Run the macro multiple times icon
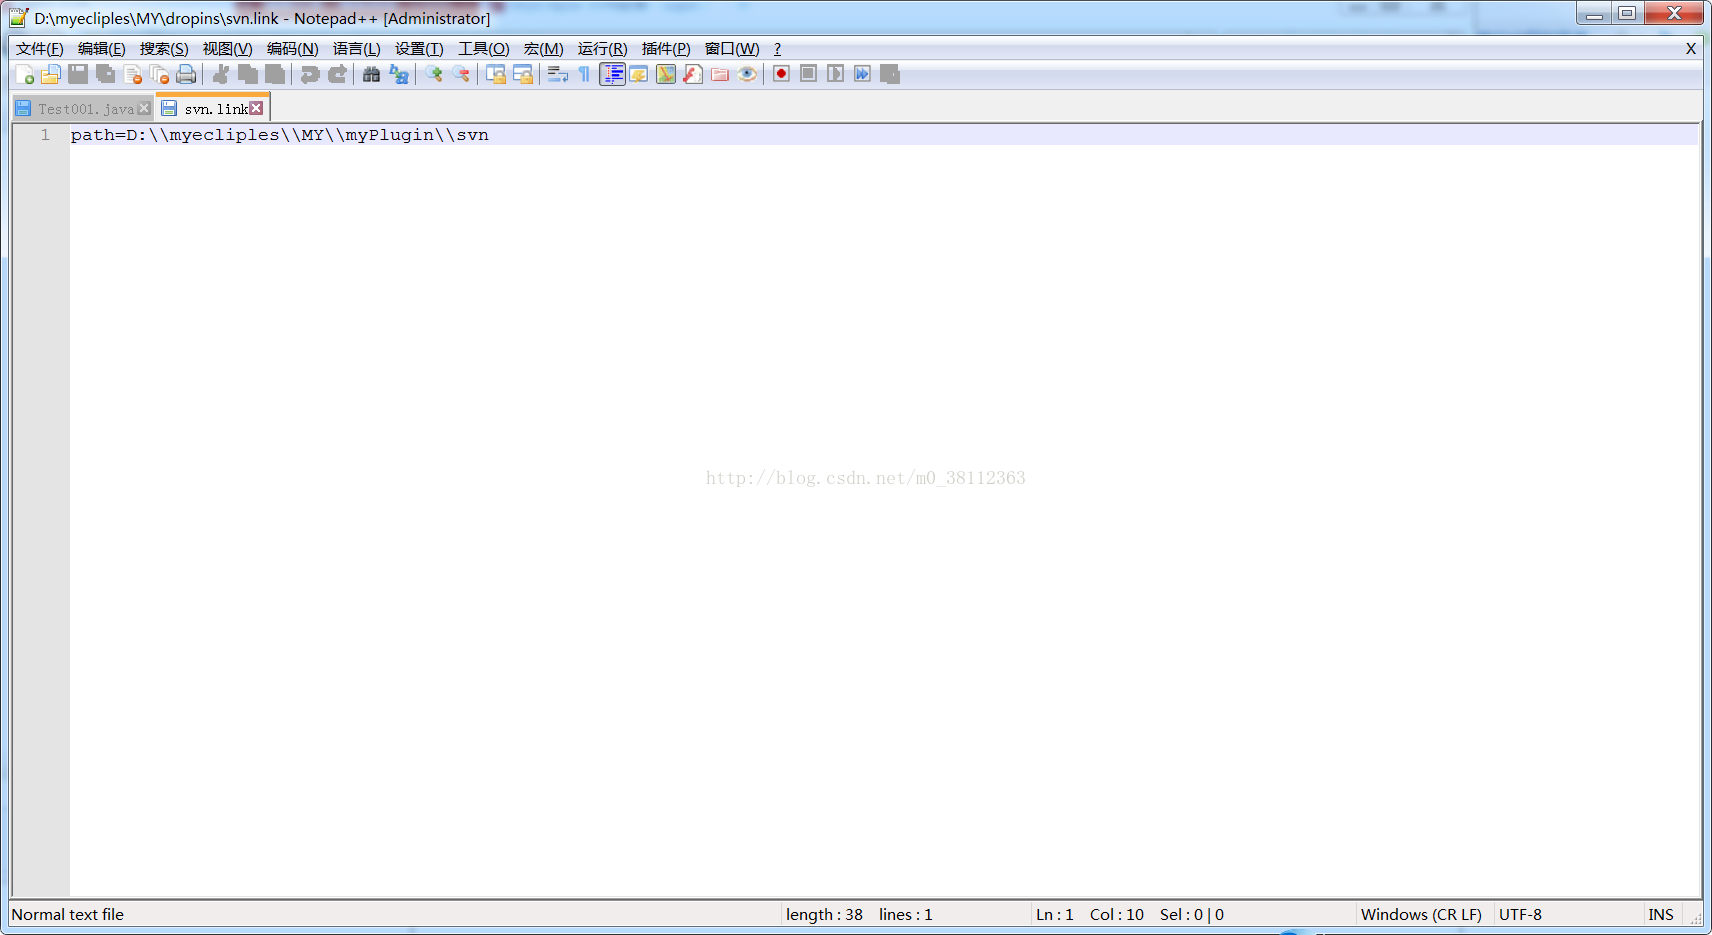 863,74
